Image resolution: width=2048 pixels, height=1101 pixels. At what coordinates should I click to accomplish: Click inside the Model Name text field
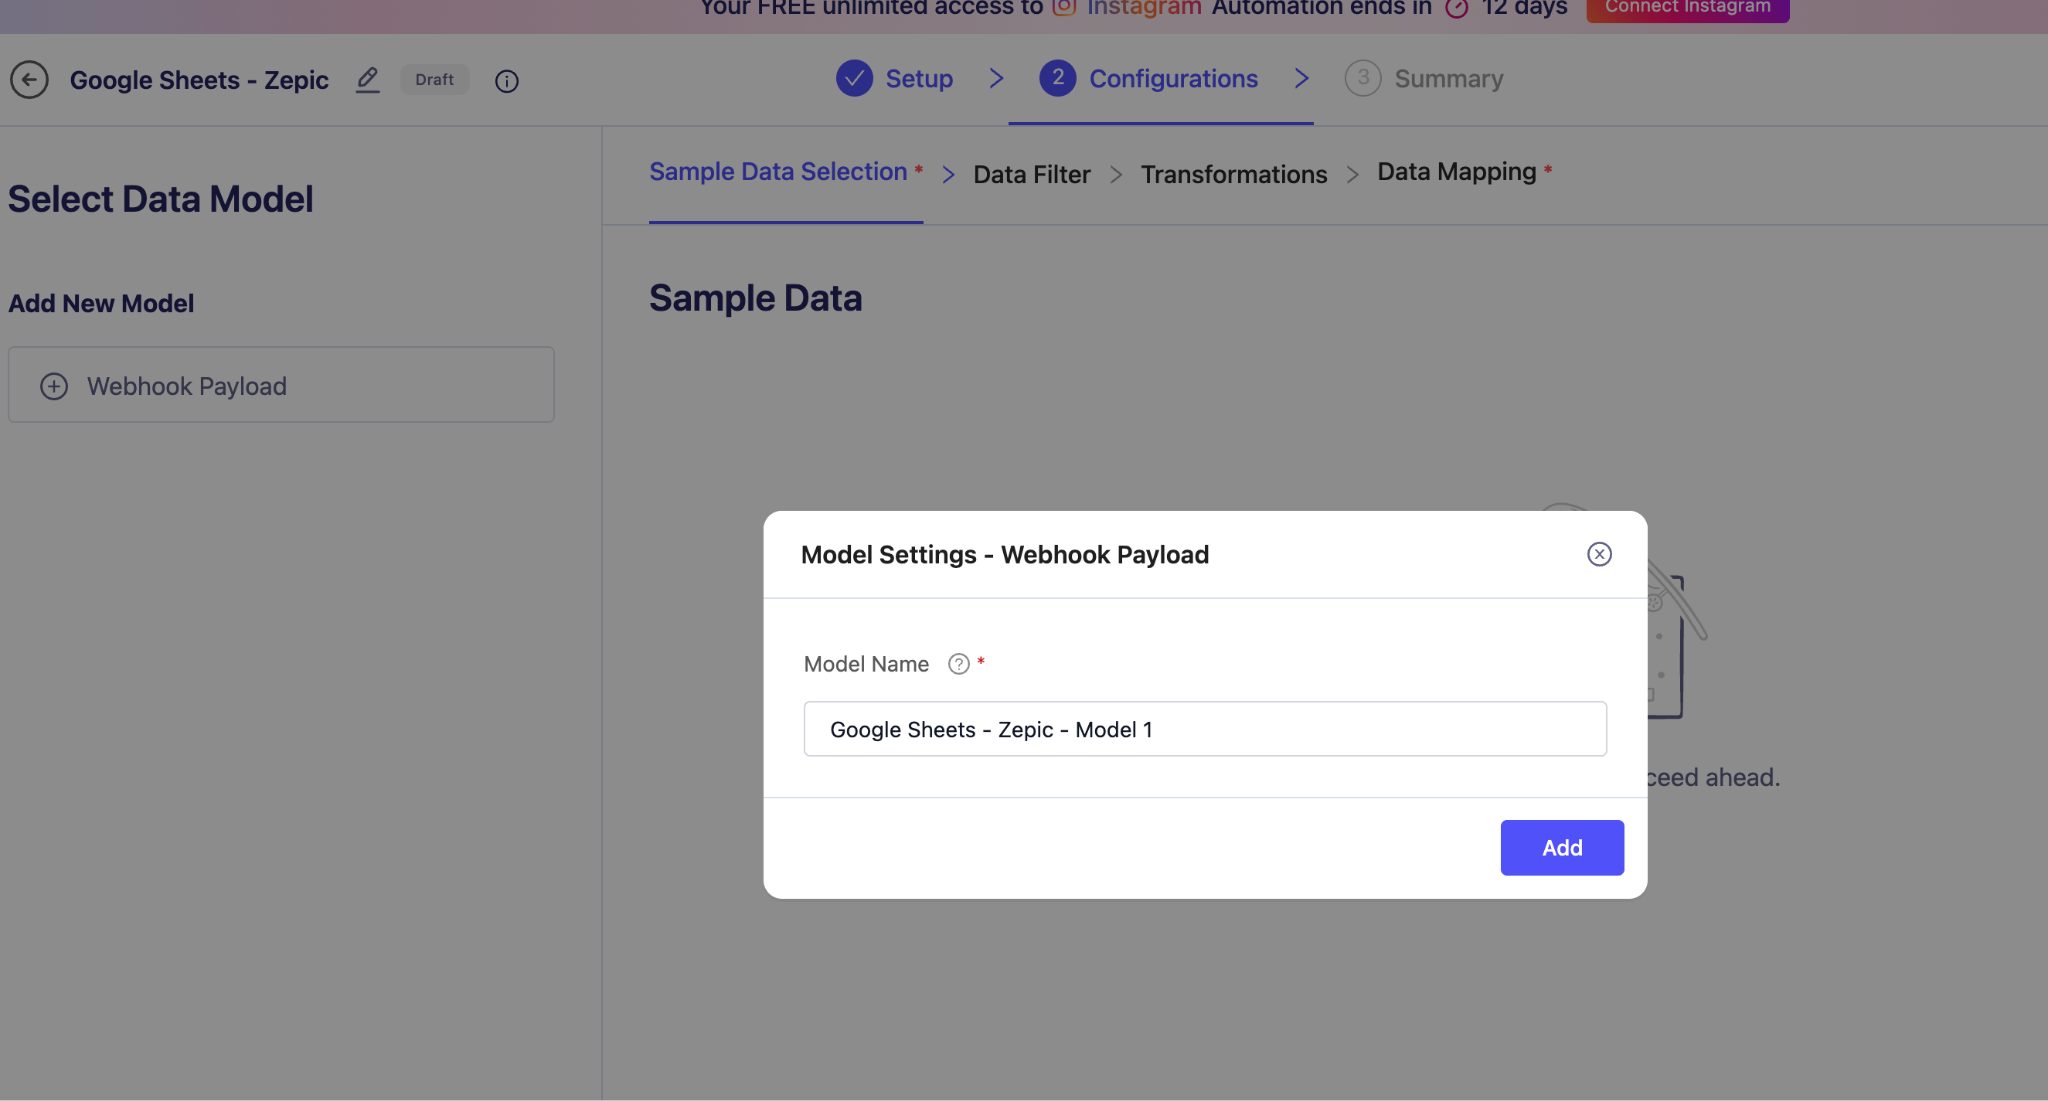pyautogui.click(x=1203, y=729)
